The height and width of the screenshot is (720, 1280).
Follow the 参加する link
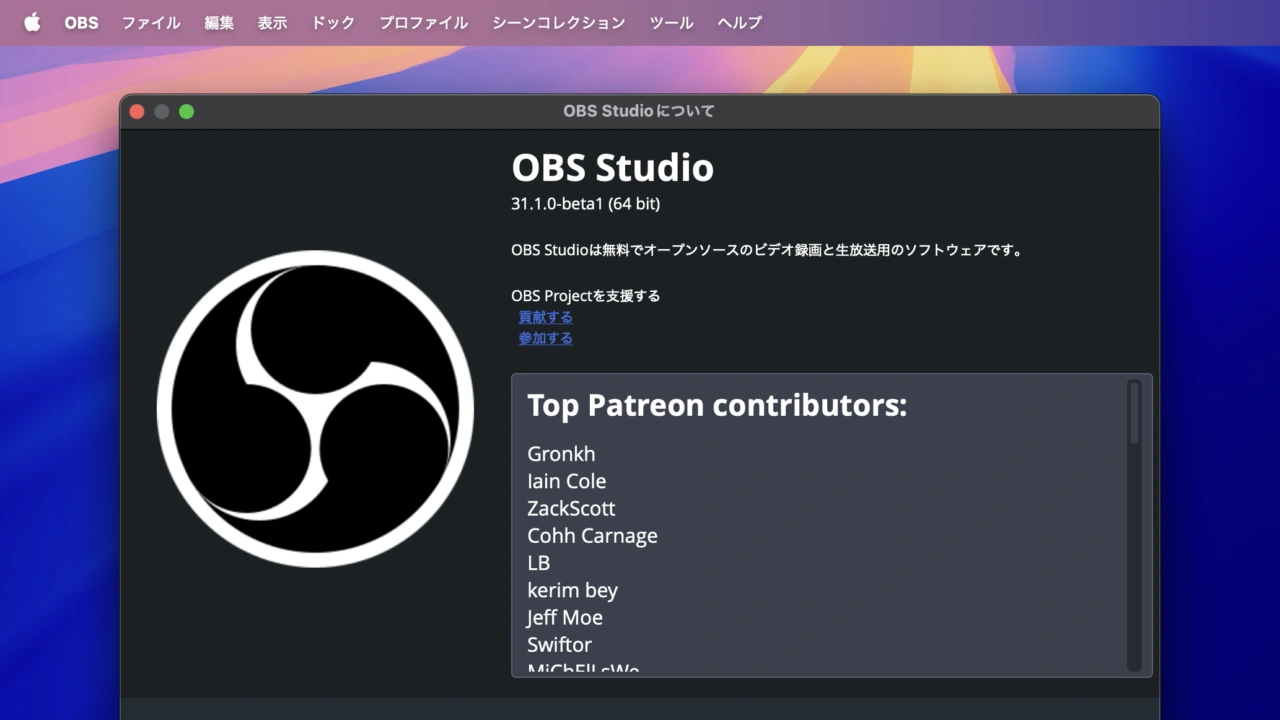point(545,338)
